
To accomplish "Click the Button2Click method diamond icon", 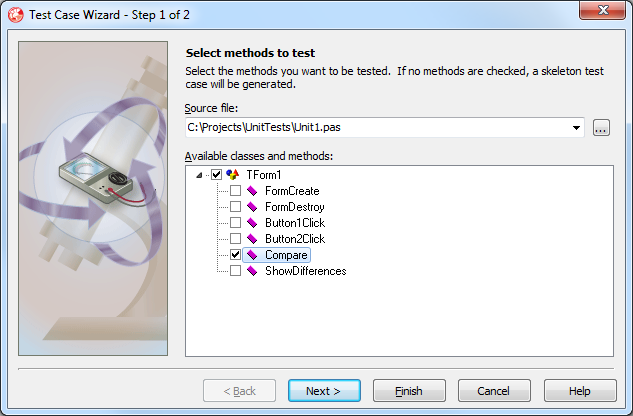I will (x=252, y=239).
